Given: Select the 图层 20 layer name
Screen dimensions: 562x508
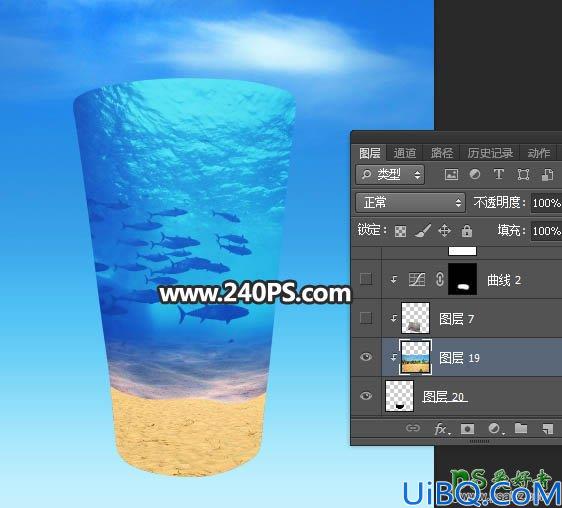Looking at the screenshot, I should (444, 397).
